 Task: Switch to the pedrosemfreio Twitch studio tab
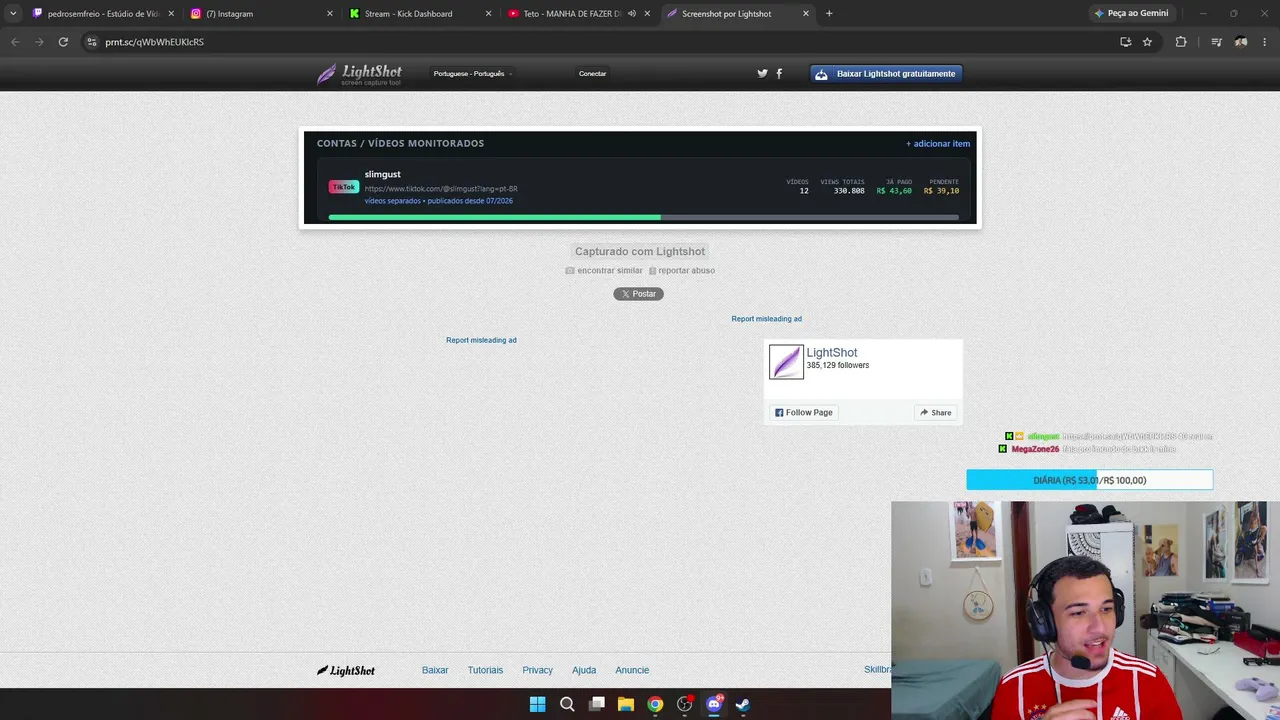click(103, 14)
